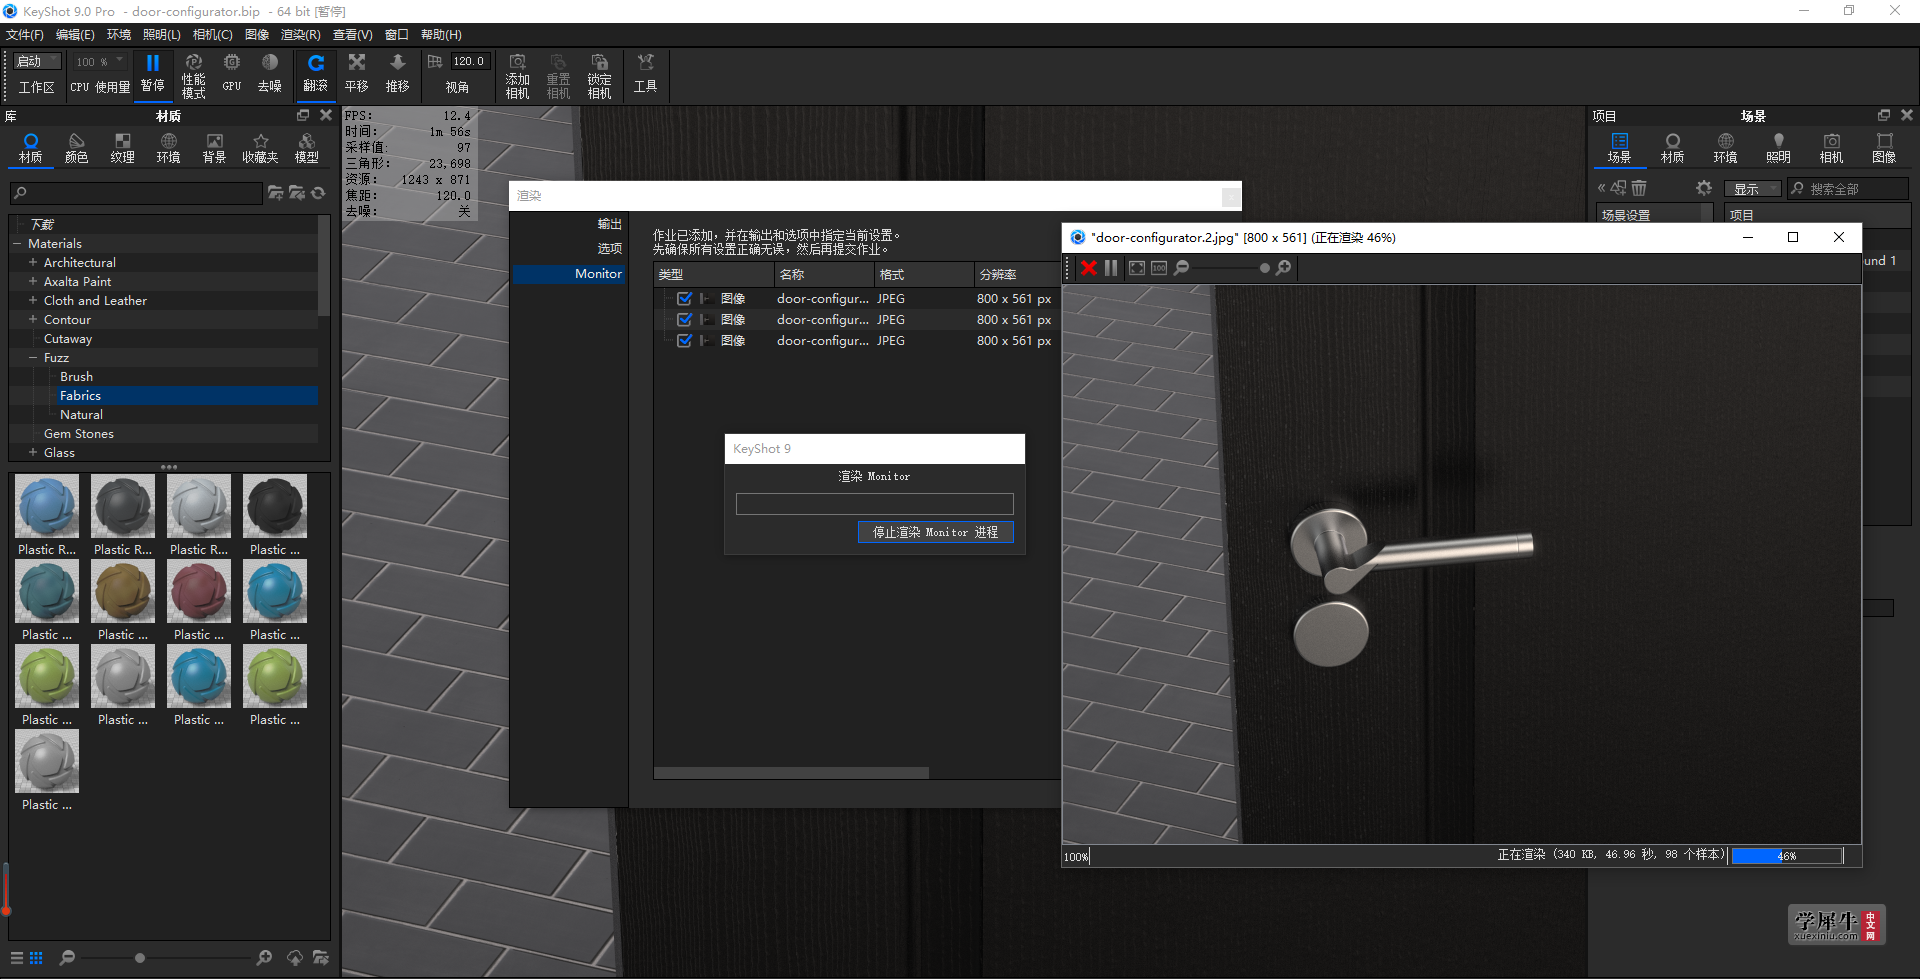Click the library thumbnail size slider handle
The image size is (1920, 979).
pyautogui.click(x=140, y=958)
